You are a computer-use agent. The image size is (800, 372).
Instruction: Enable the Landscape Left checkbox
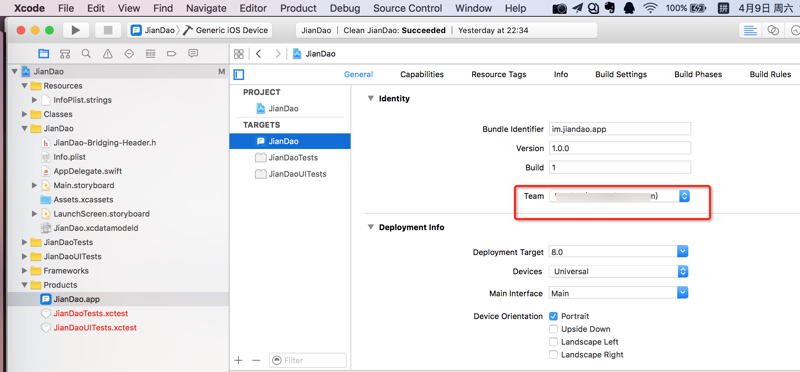[553, 342]
